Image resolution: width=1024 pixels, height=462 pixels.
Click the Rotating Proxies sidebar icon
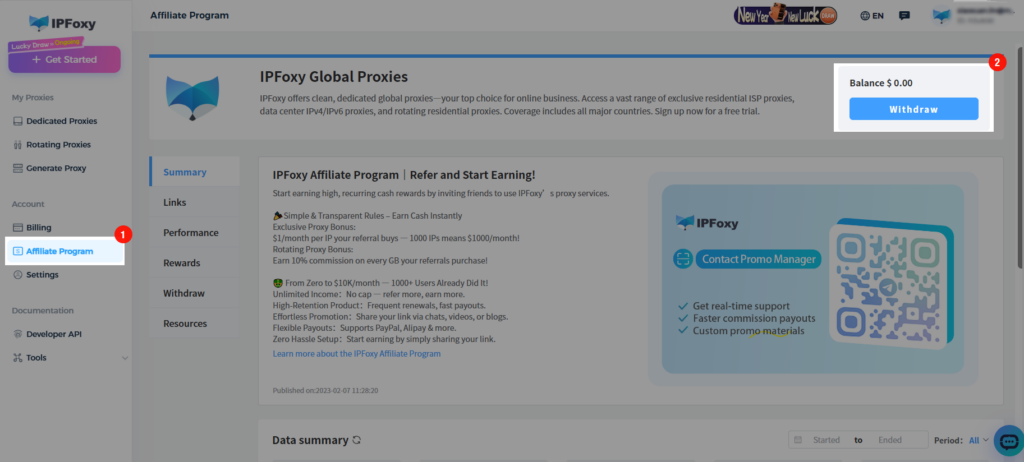[18, 145]
